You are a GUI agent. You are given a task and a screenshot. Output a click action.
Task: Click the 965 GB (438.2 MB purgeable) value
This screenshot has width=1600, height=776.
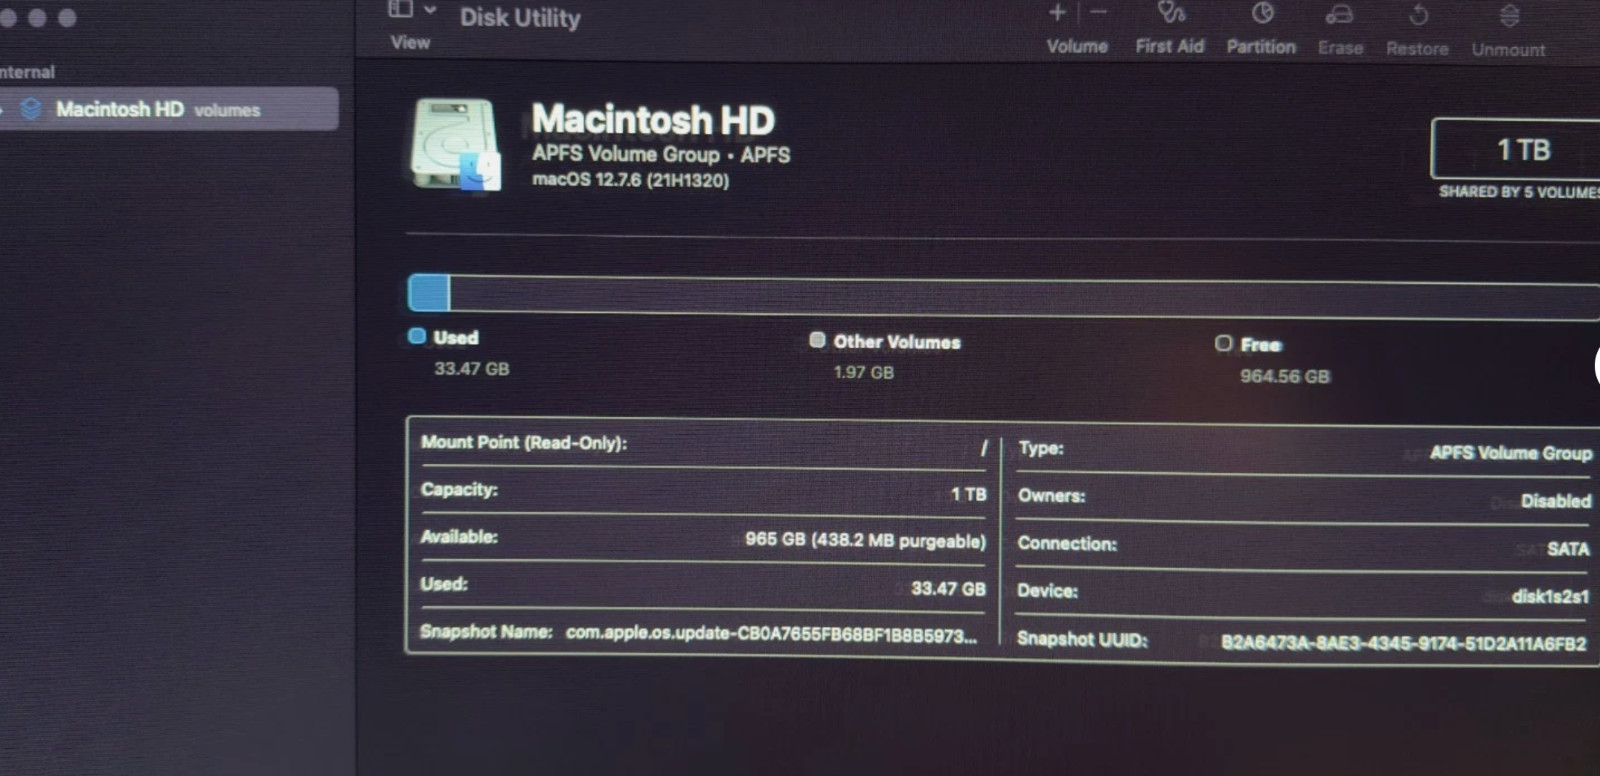tap(865, 540)
